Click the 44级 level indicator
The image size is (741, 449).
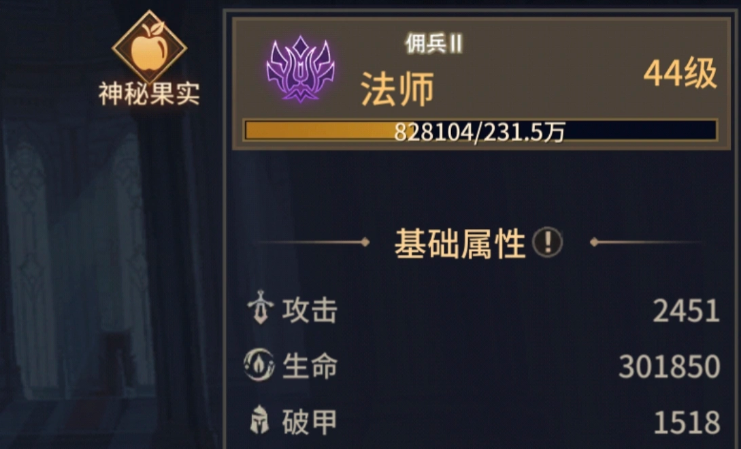tap(681, 73)
